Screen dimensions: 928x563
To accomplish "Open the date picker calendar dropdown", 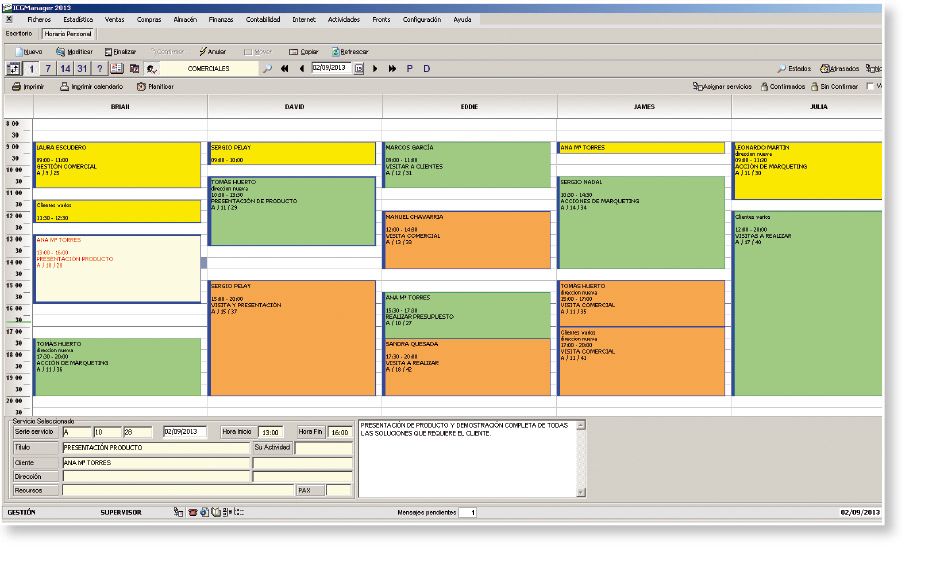I will (x=359, y=69).
